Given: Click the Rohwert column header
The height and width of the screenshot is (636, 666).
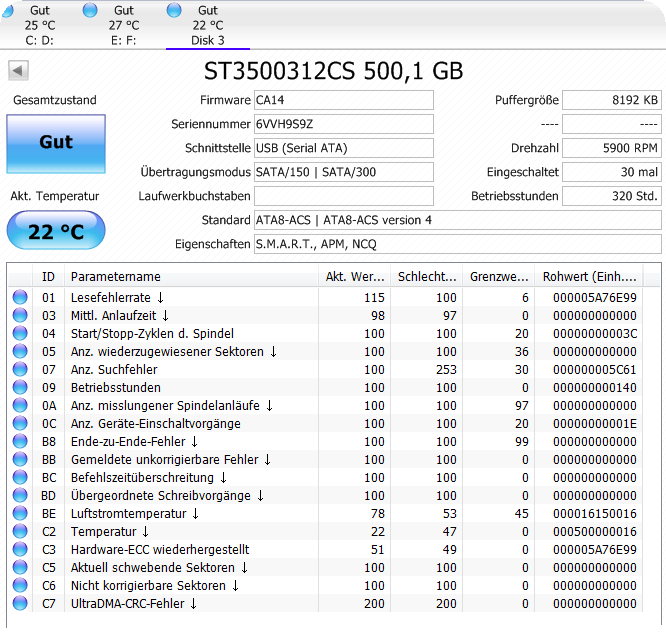Looking at the screenshot, I should [x=588, y=276].
